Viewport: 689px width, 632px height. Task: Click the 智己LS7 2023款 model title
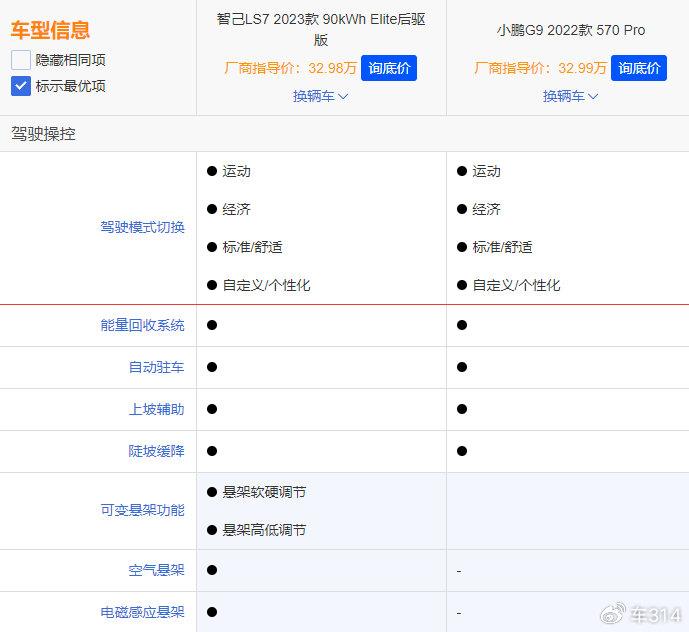click(321, 29)
